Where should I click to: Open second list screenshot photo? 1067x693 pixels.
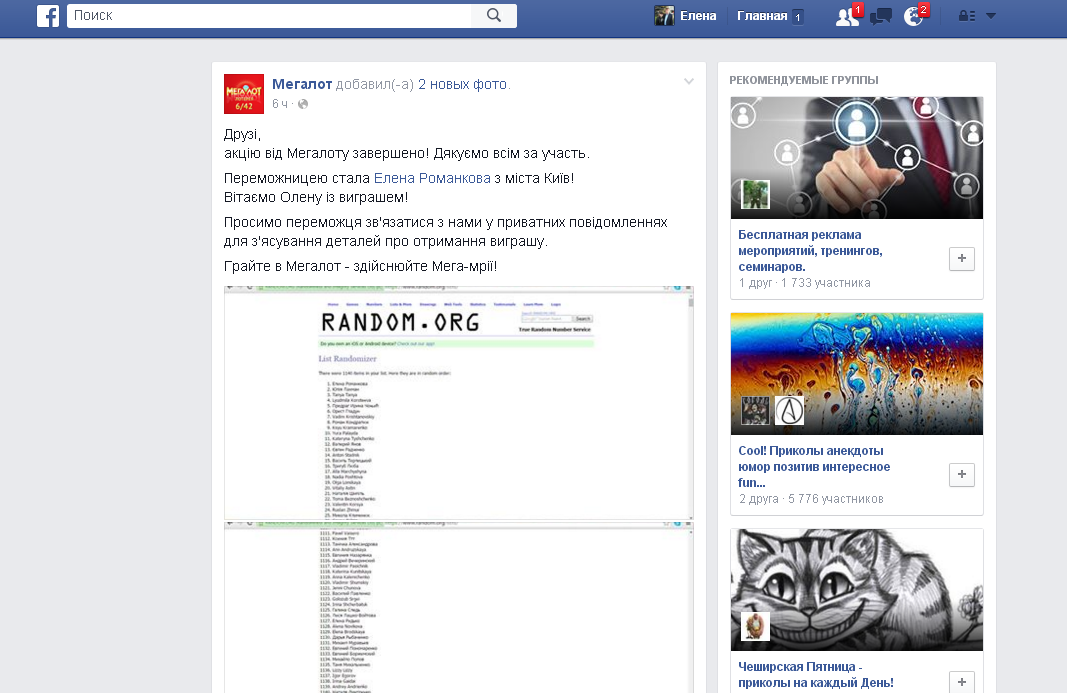click(459, 607)
